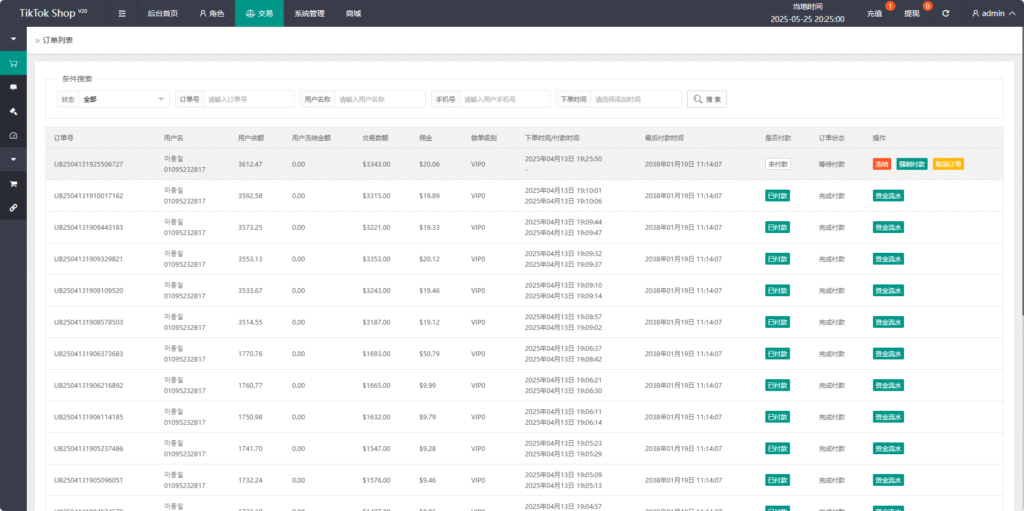Click 取消订单 for order UB2504131925506727
Viewport: 1024px width, 511px height.
pos(948,164)
